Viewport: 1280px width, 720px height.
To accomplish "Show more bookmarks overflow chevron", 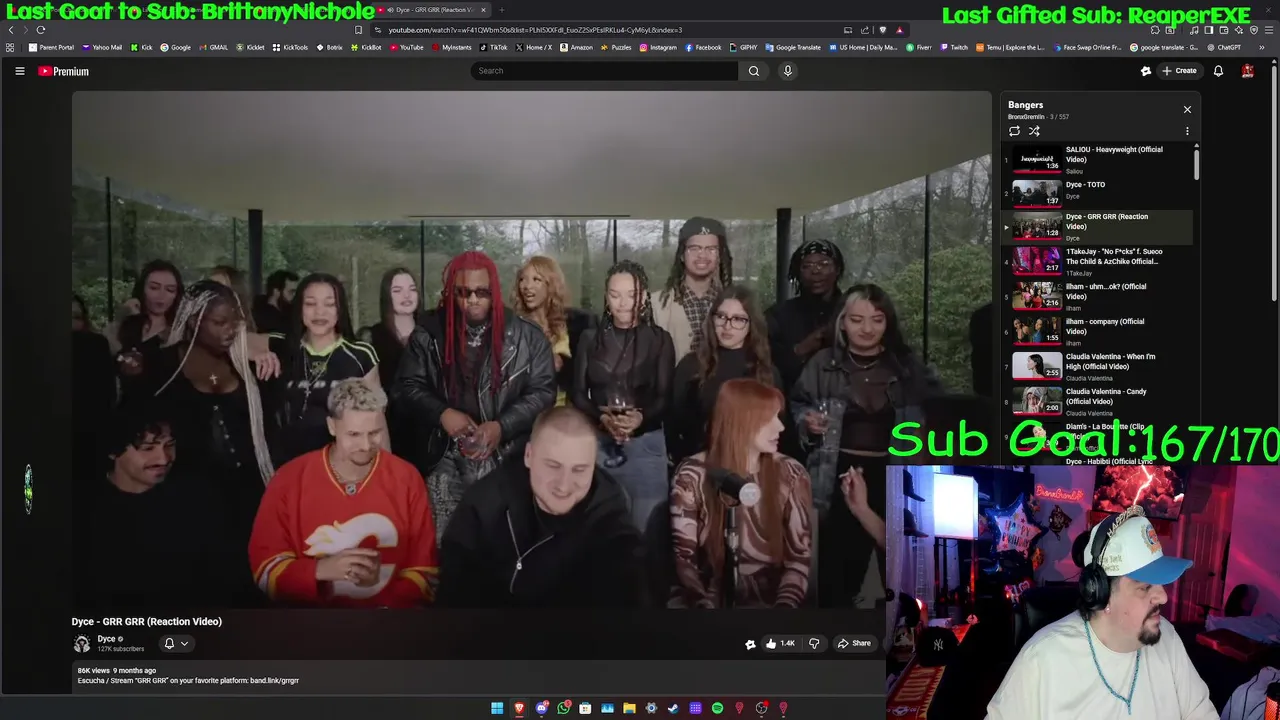I will pyautogui.click(x=1262, y=47).
